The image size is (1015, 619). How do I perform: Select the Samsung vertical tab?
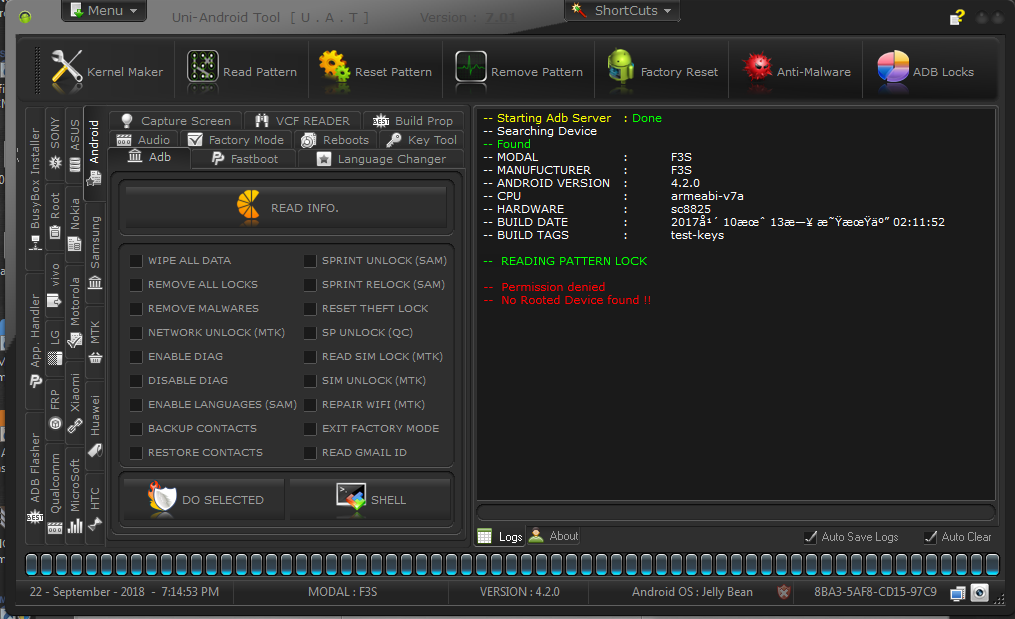click(95, 251)
